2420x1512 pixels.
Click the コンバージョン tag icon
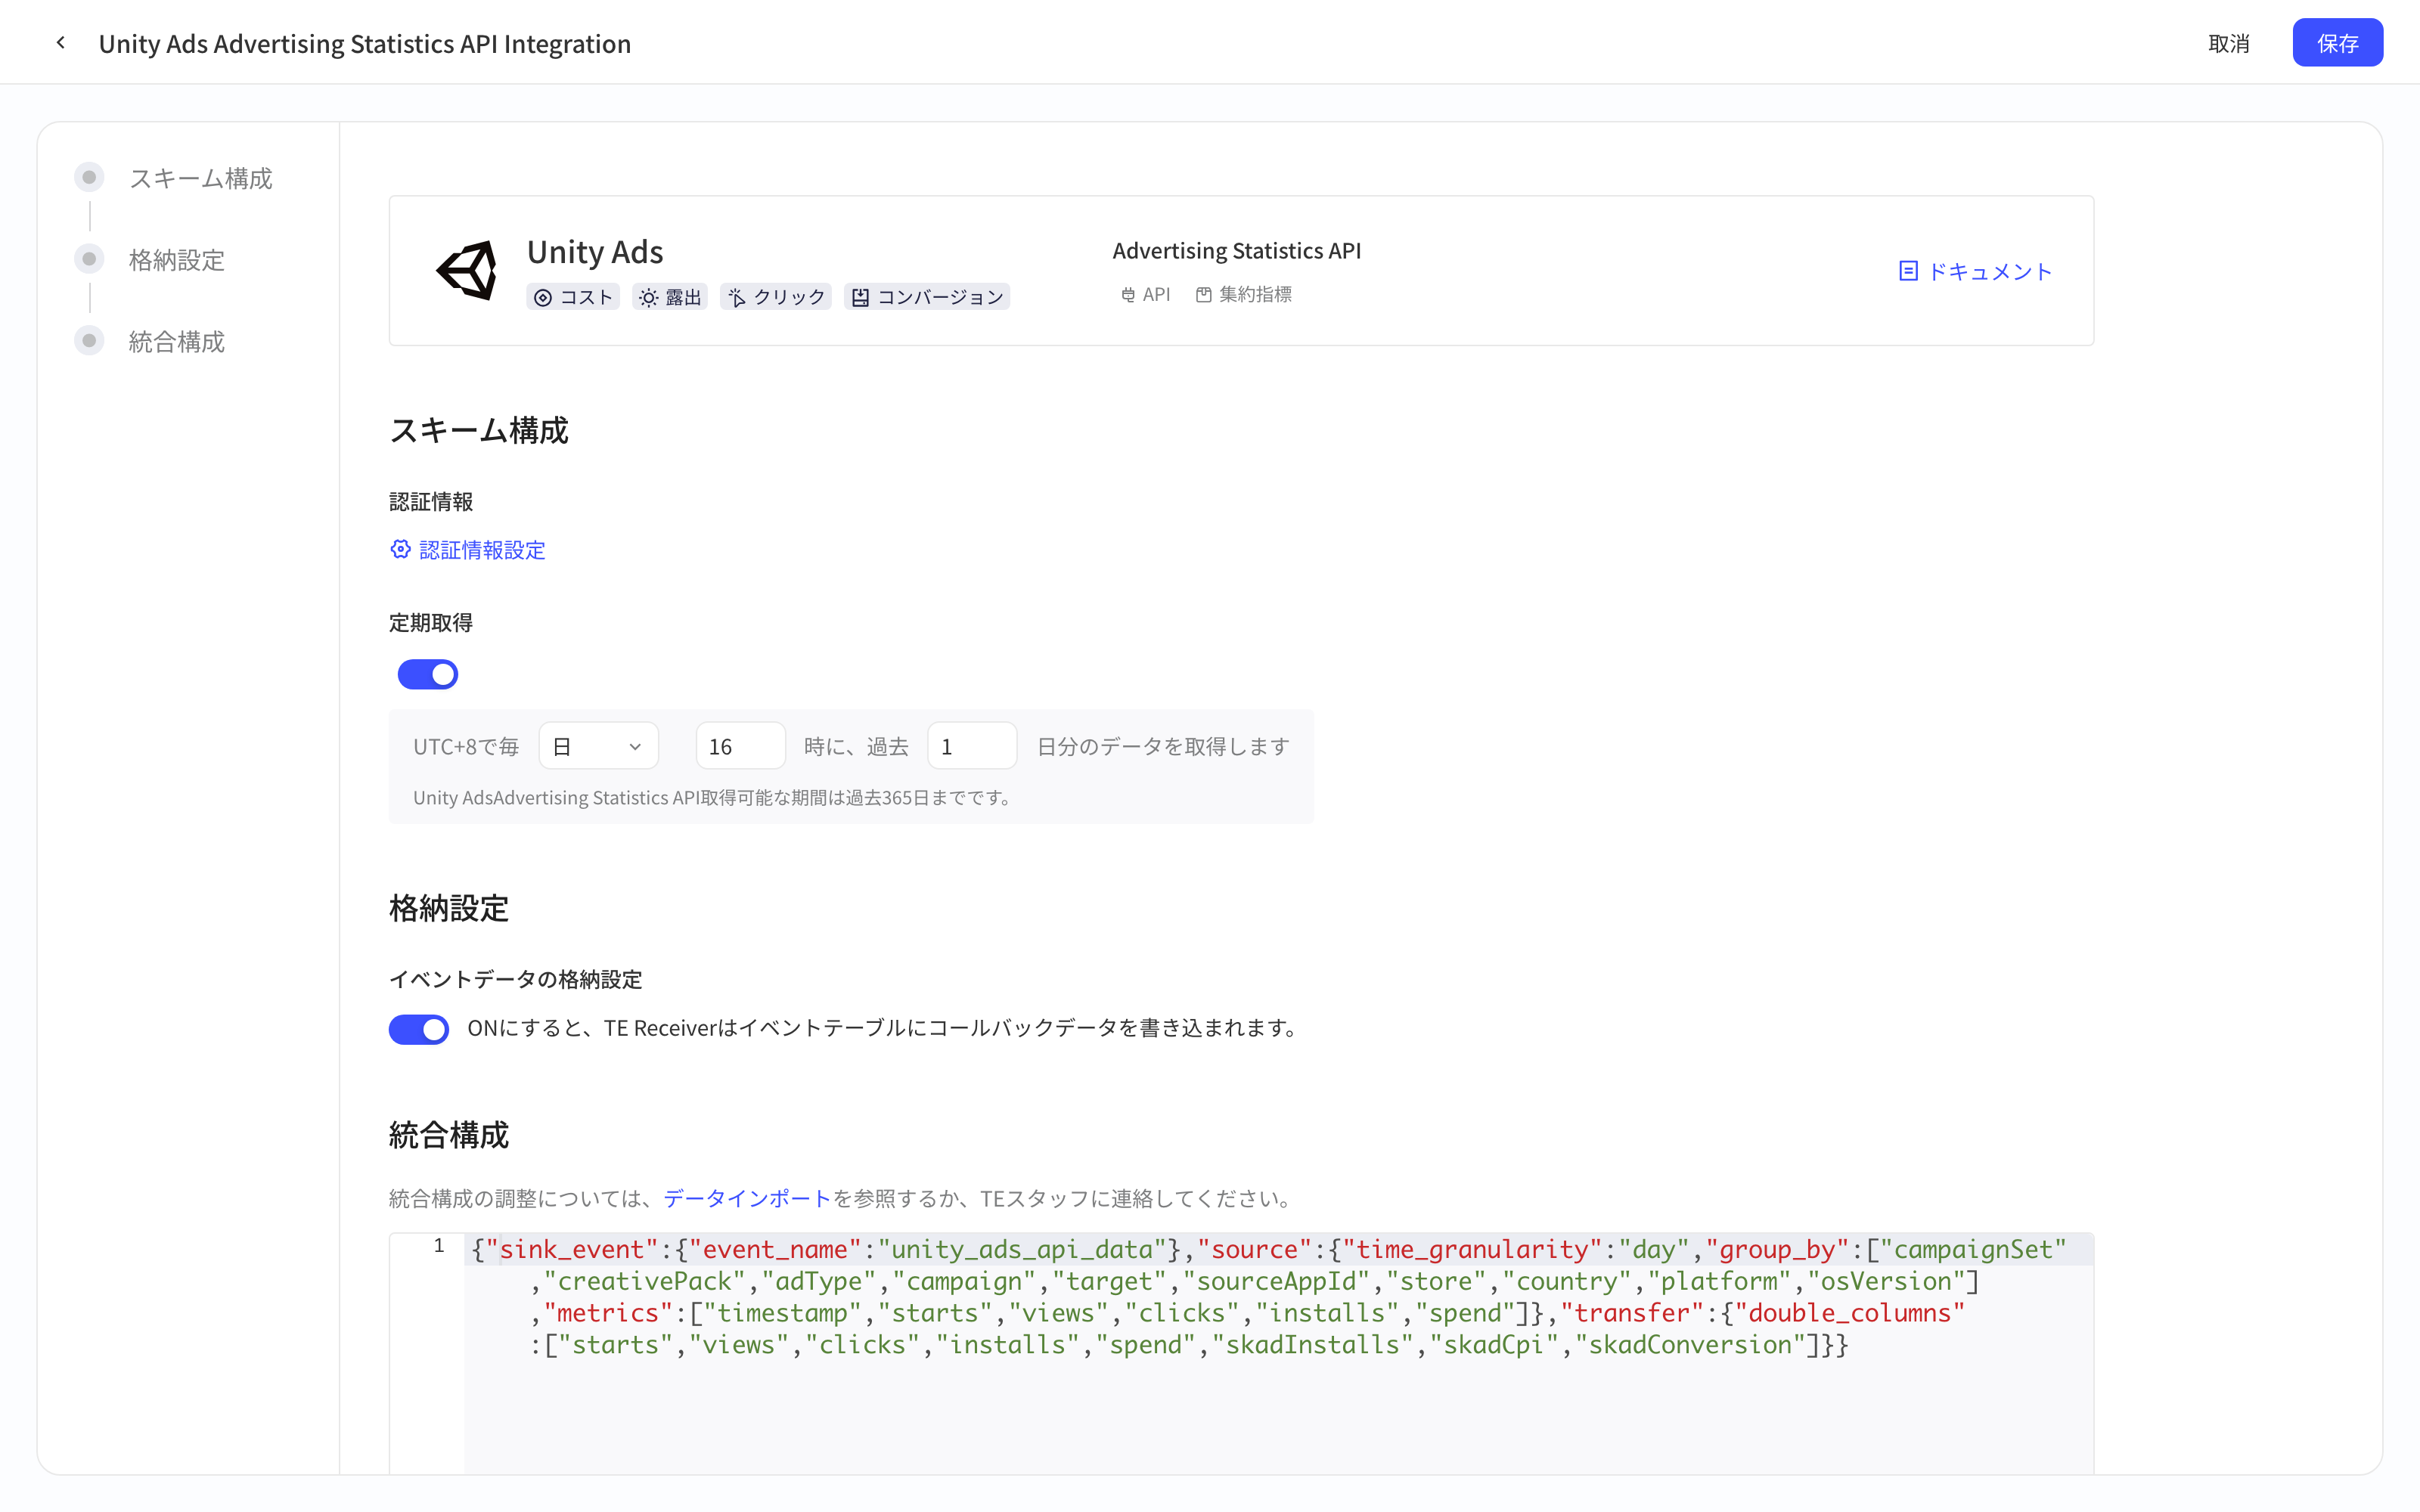click(861, 298)
